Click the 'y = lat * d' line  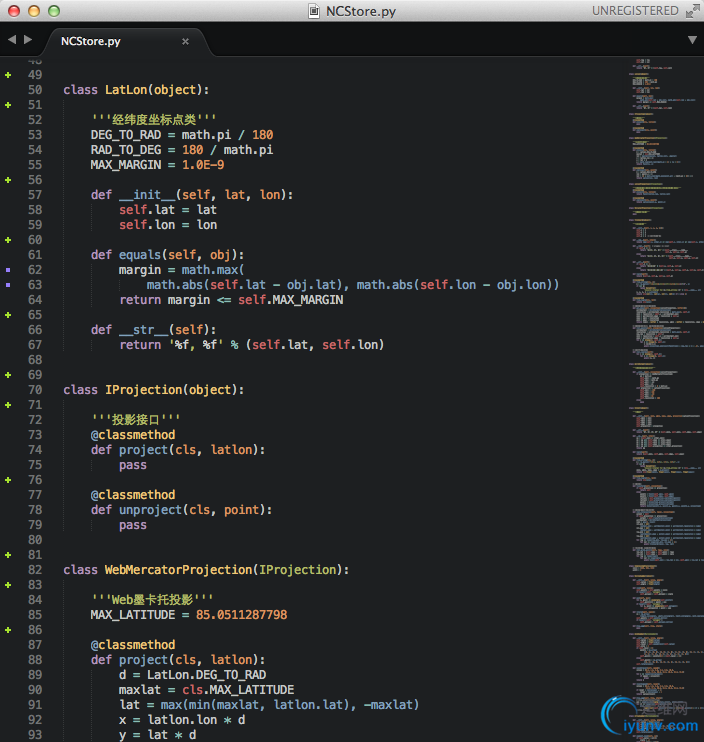point(158,735)
